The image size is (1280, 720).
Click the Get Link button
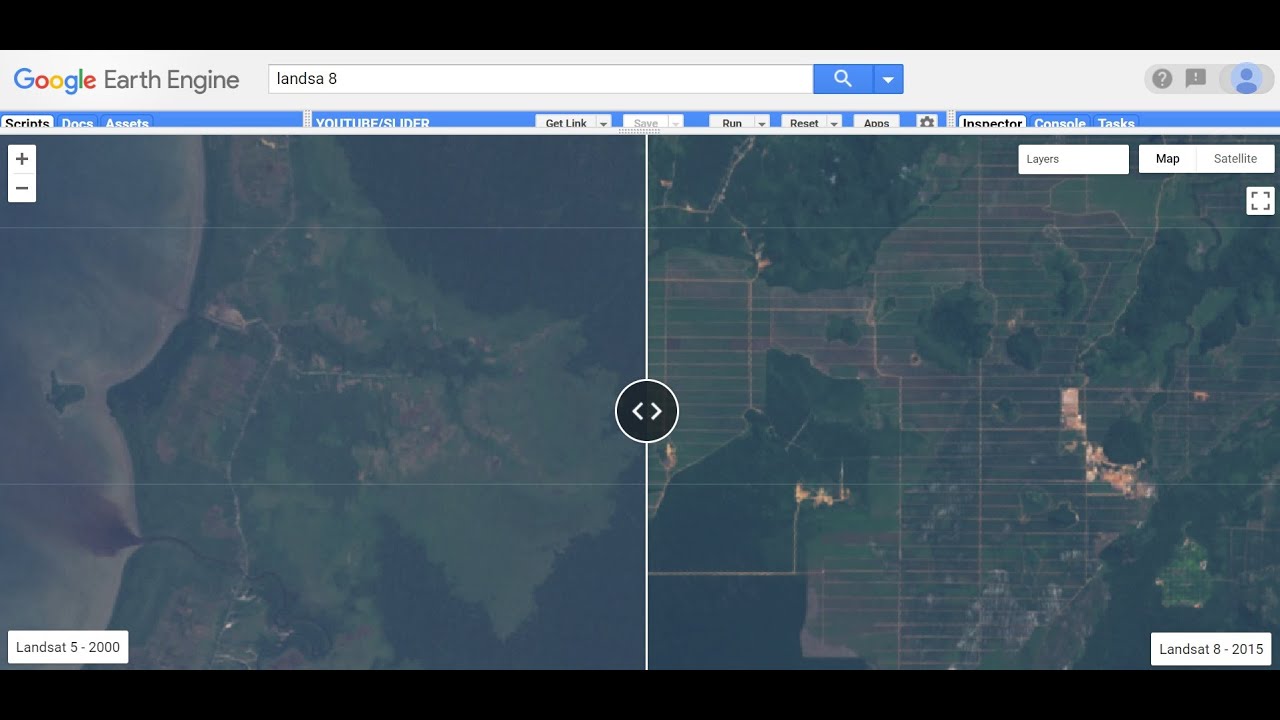coord(566,123)
